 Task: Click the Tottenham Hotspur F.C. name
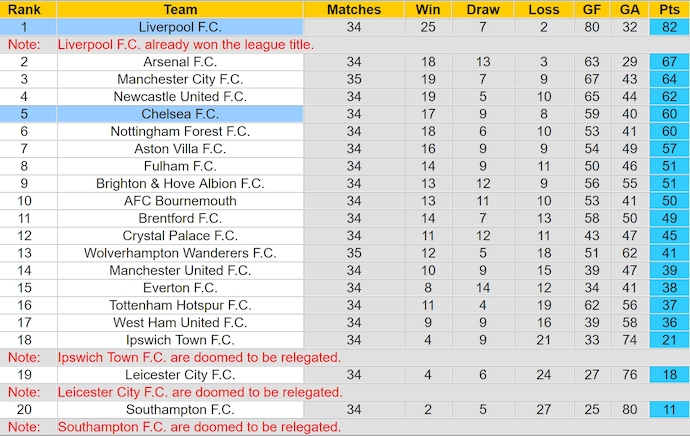pos(180,305)
